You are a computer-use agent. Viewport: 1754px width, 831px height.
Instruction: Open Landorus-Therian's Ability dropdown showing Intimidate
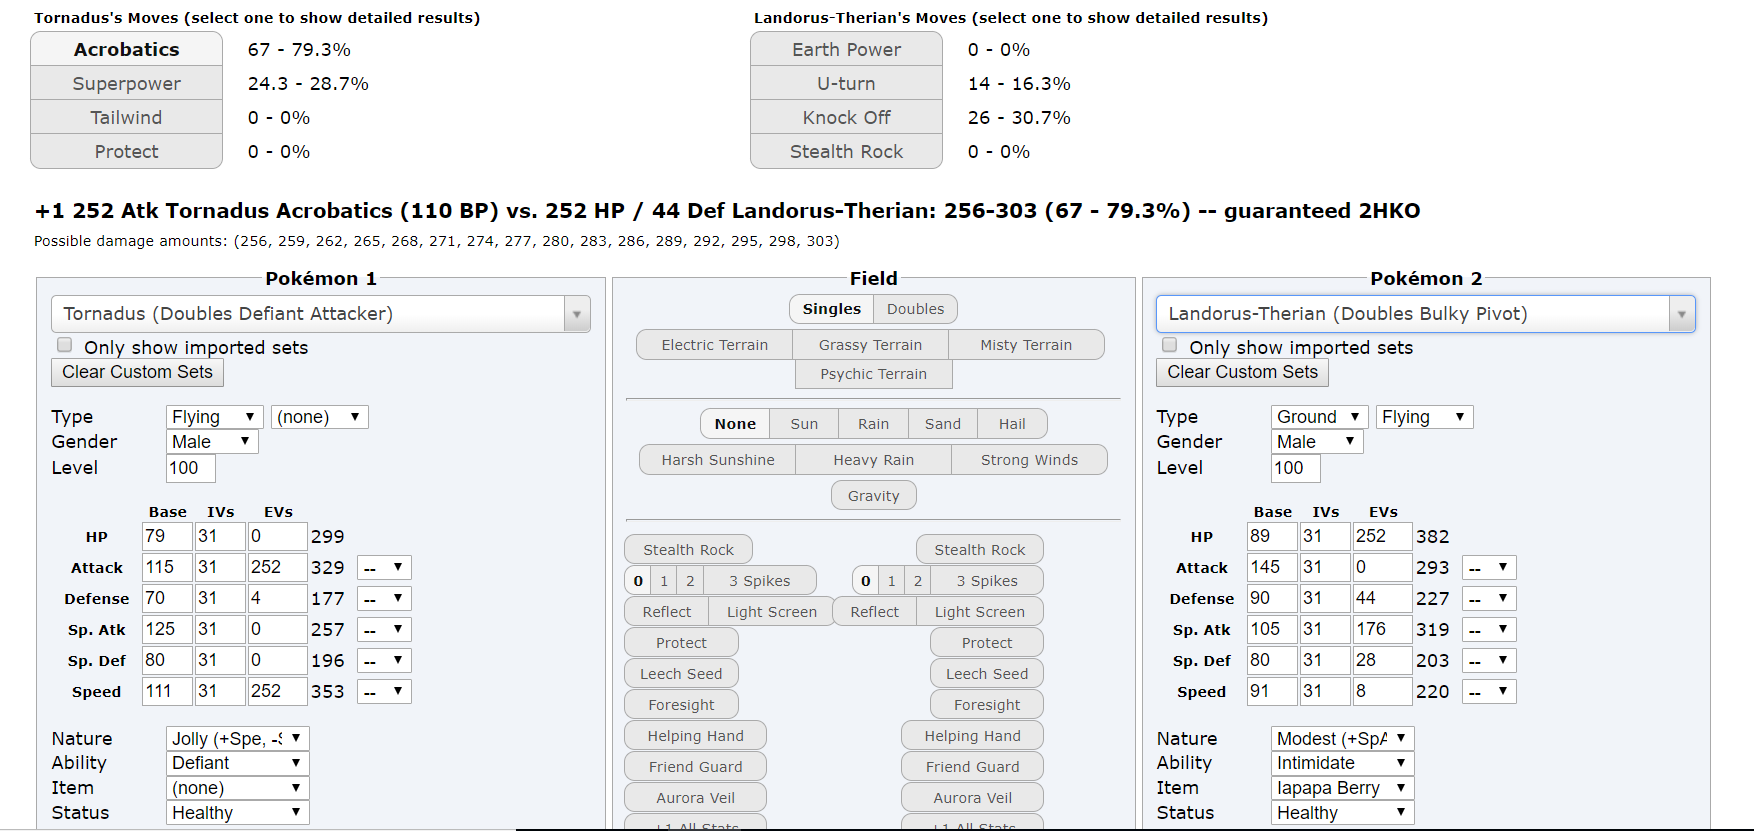[1343, 763]
